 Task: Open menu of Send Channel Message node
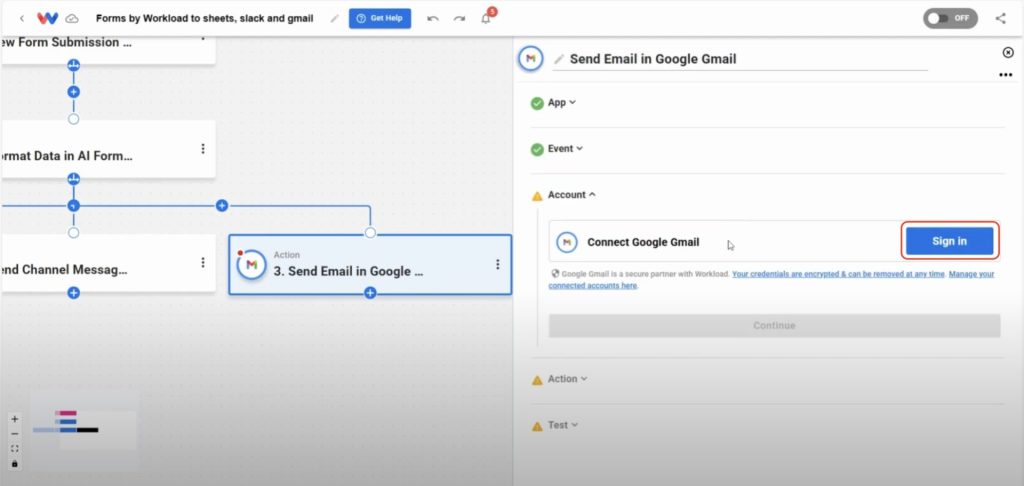(202, 263)
